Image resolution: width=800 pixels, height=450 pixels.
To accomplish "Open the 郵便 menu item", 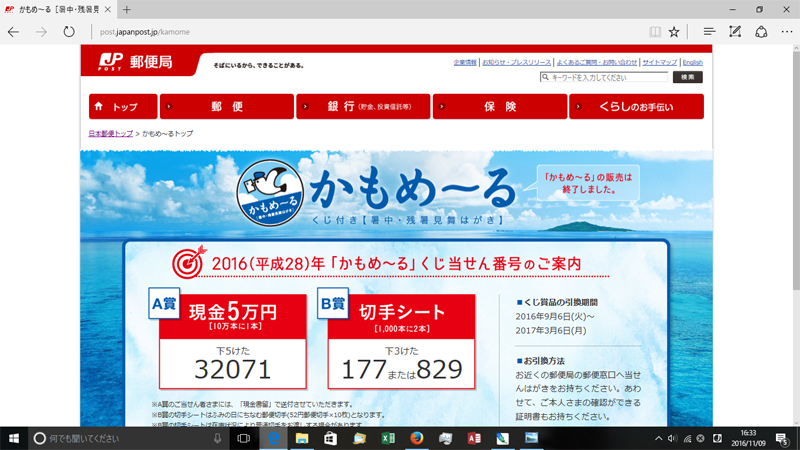I will pyautogui.click(x=227, y=106).
